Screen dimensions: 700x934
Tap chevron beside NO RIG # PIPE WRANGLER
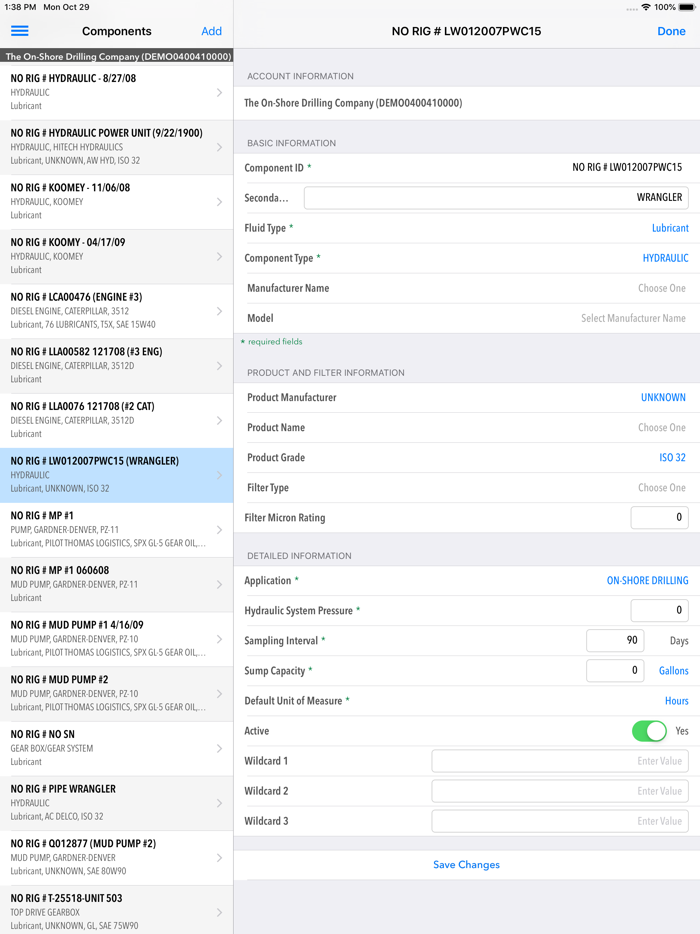coord(219,803)
